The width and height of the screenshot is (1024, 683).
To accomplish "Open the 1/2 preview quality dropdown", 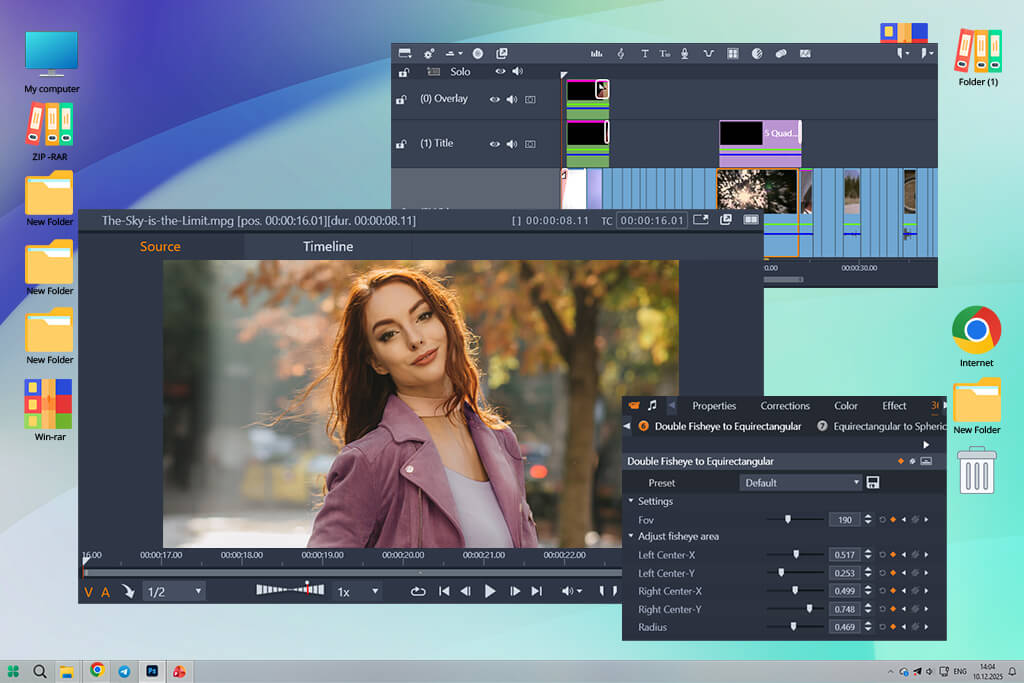I will tap(174, 592).
